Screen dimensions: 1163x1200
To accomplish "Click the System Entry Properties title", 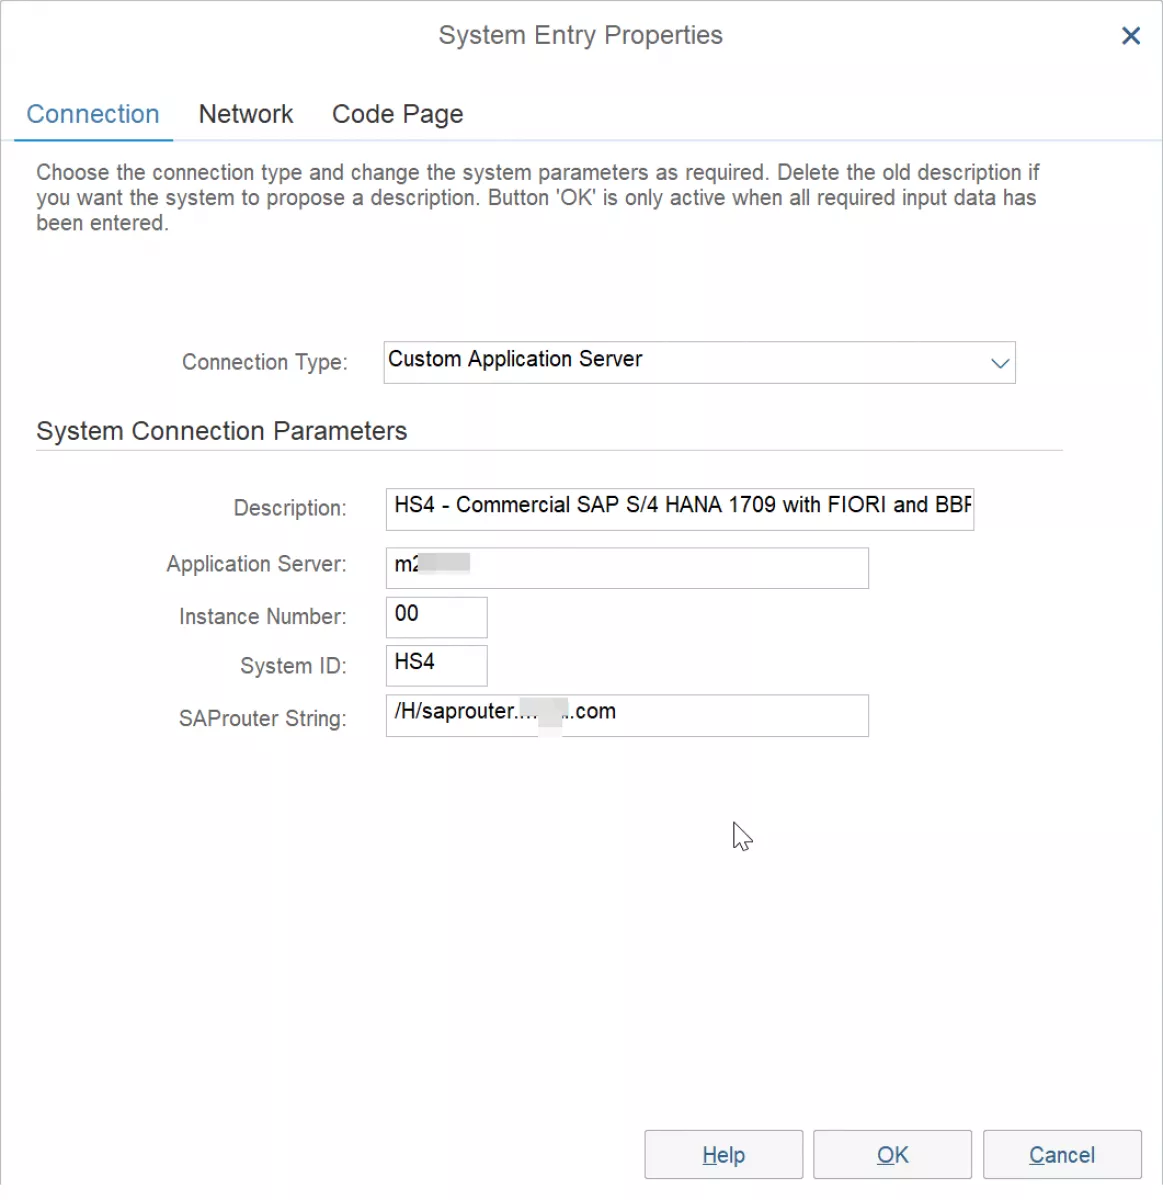I will click(x=581, y=35).
